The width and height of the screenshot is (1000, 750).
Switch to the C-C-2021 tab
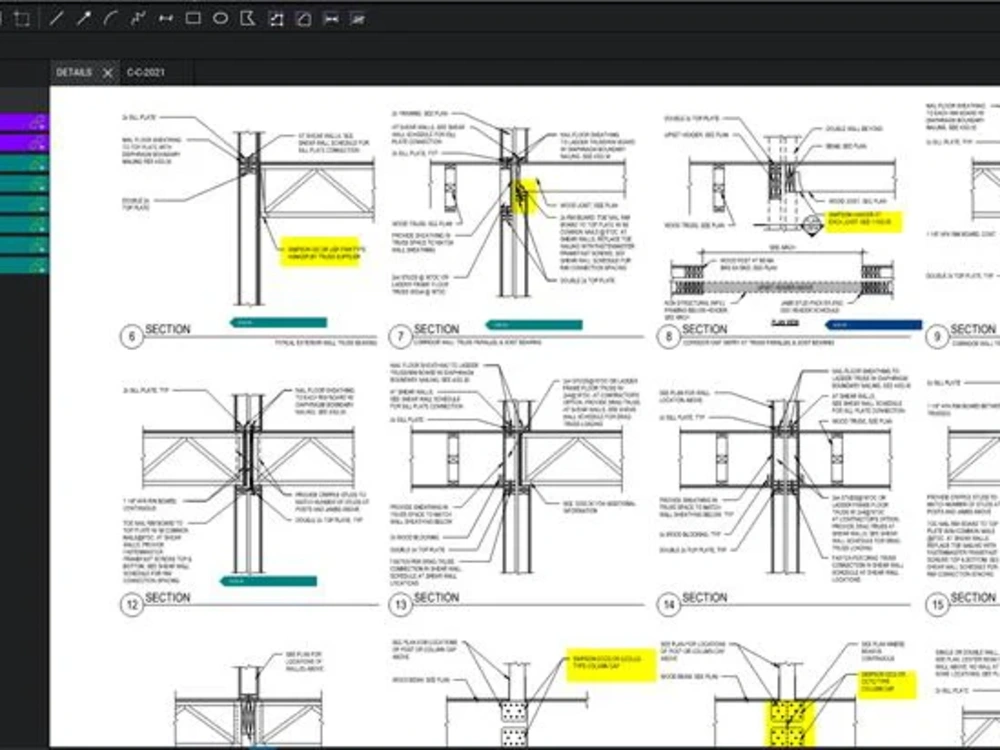click(x=147, y=72)
